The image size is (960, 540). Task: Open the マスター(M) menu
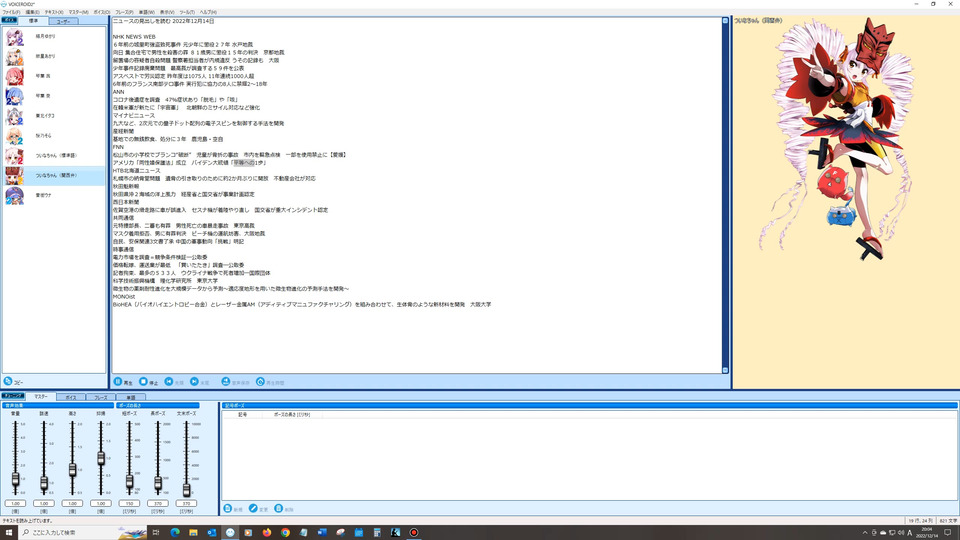pyautogui.click(x=78, y=12)
